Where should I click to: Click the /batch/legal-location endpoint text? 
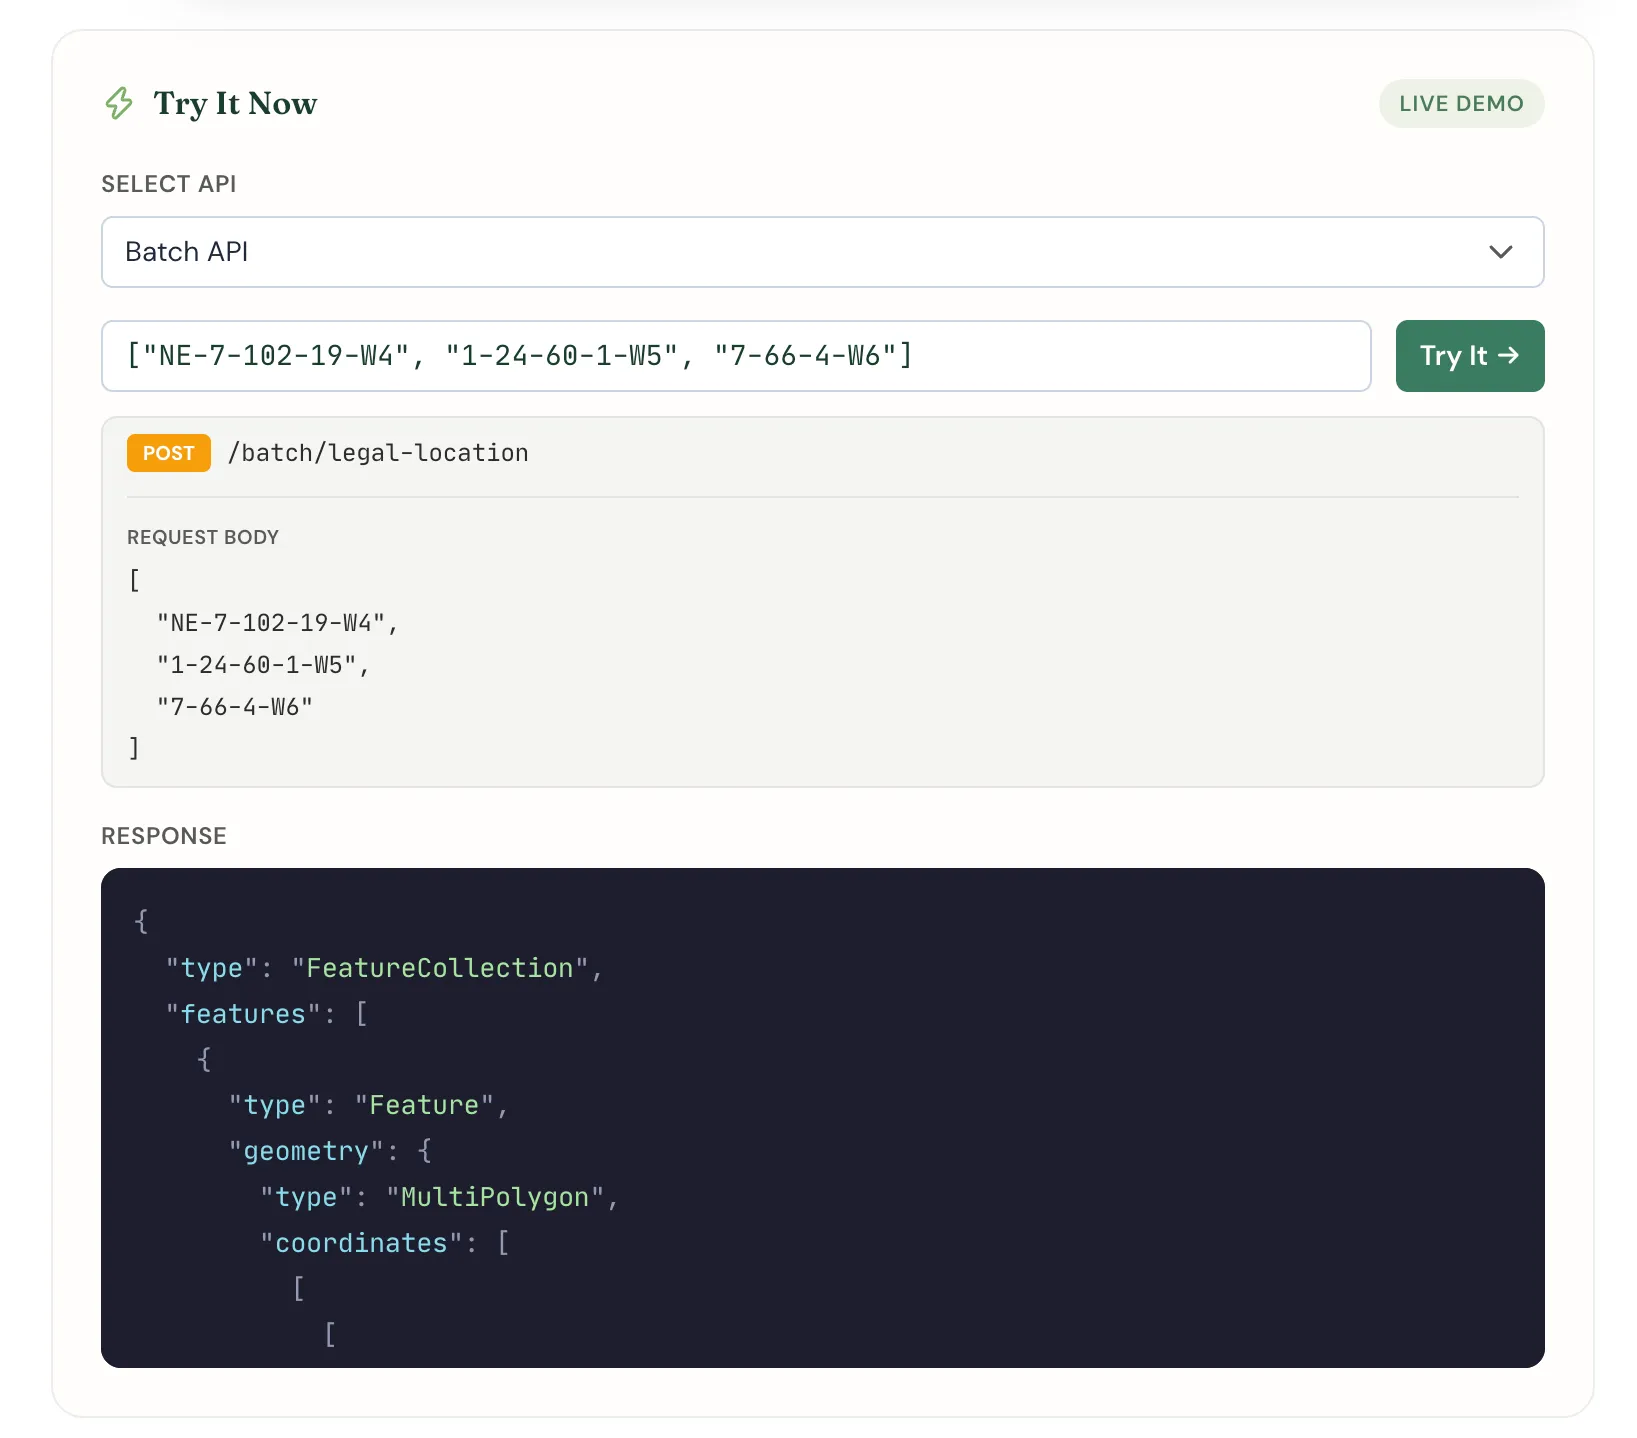[378, 453]
